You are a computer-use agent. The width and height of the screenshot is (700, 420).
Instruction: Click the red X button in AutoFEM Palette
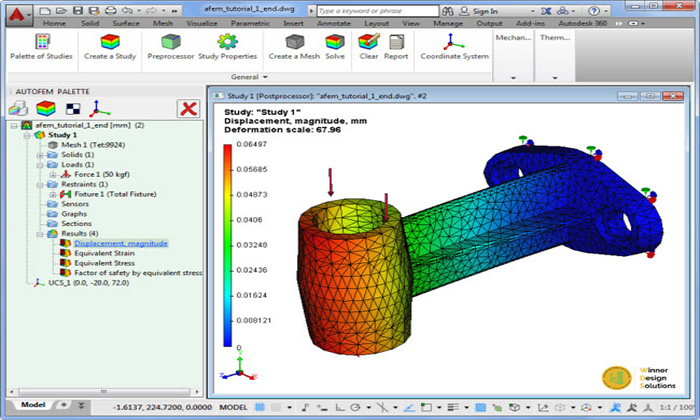(x=188, y=108)
